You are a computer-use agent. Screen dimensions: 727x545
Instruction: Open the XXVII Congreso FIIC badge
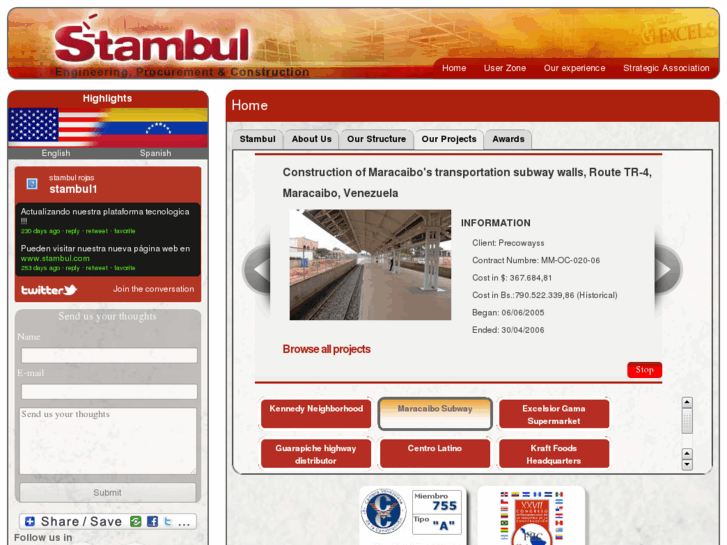531,518
